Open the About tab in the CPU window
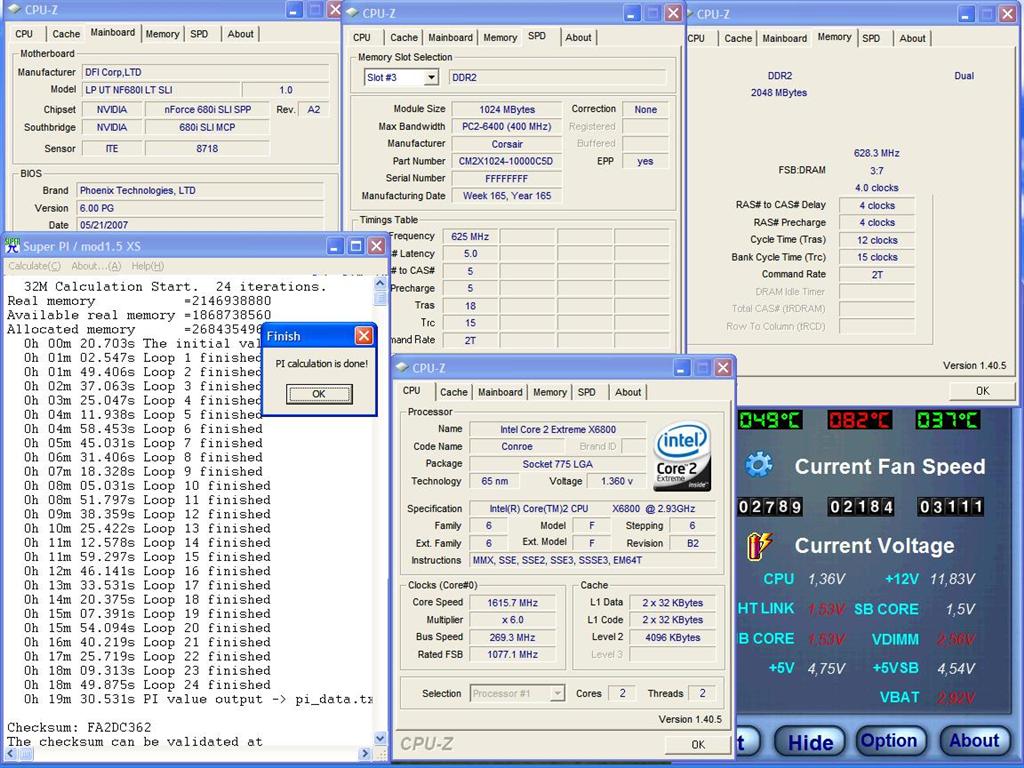The image size is (1024, 768). (x=628, y=392)
